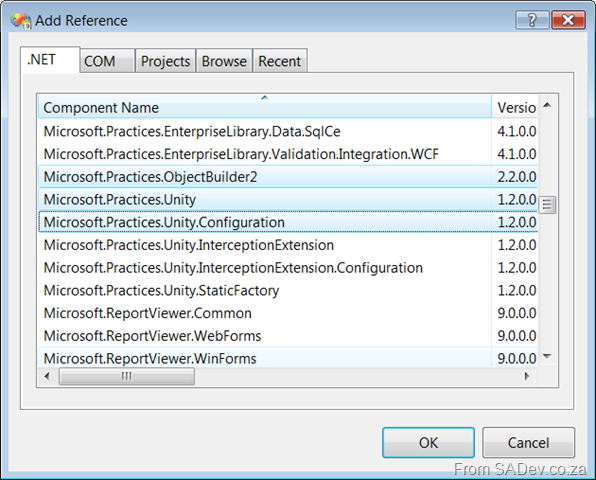Select Unity.InterceptionExtension.Configuration component
Screen dimensions: 596x480
[288, 268]
